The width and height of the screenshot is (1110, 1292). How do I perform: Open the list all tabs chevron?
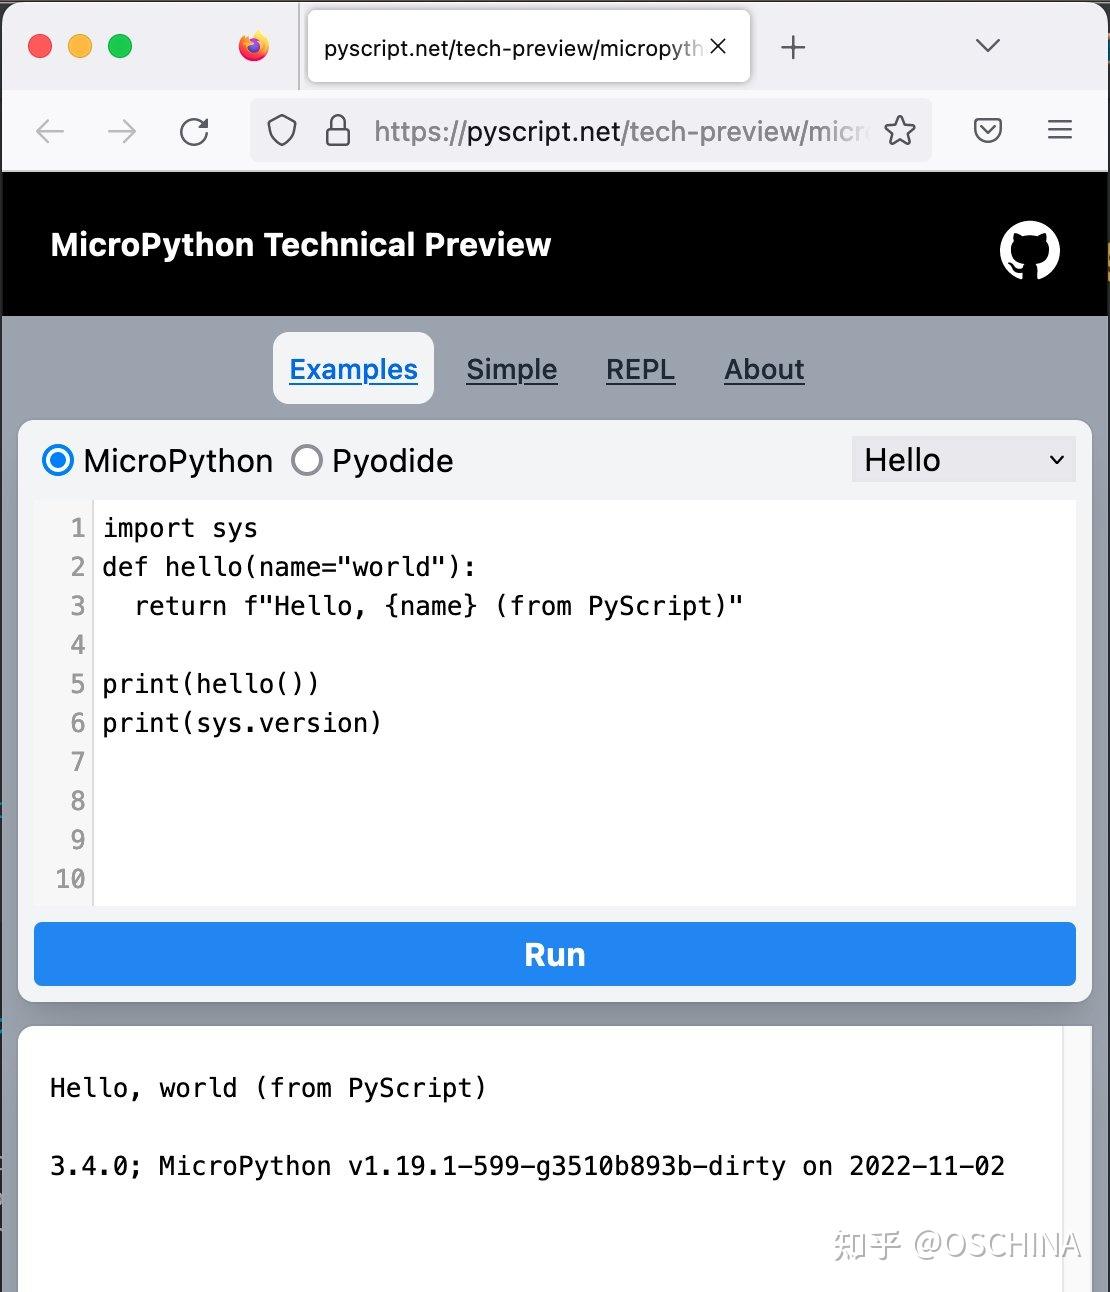(988, 46)
